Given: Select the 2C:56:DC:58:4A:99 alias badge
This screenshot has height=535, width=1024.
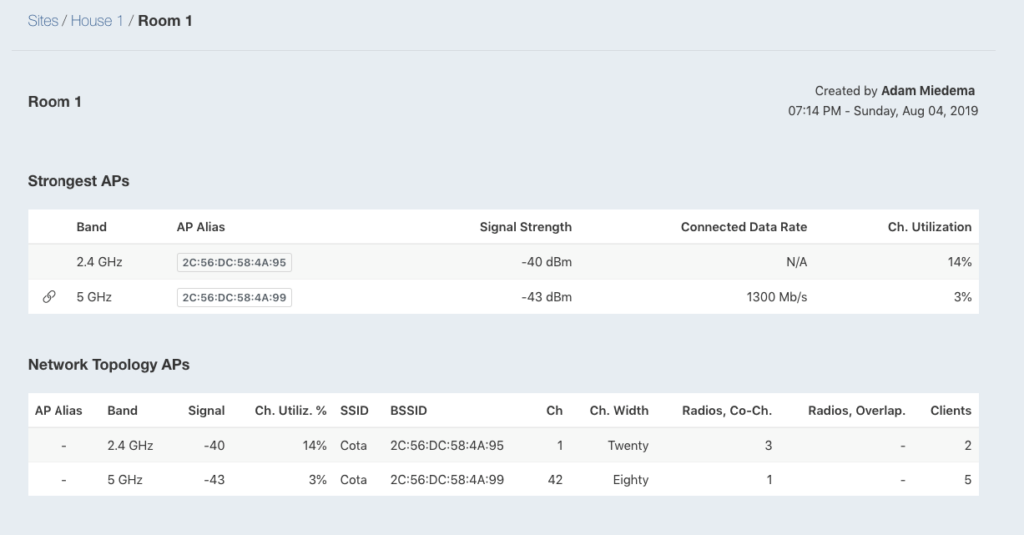Looking at the screenshot, I should pyautogui.click(x=234, y=297).
